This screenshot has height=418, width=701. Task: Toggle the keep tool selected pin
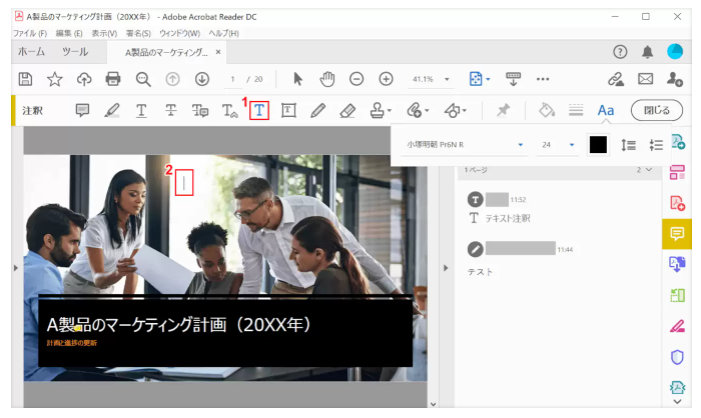[503, 110]
